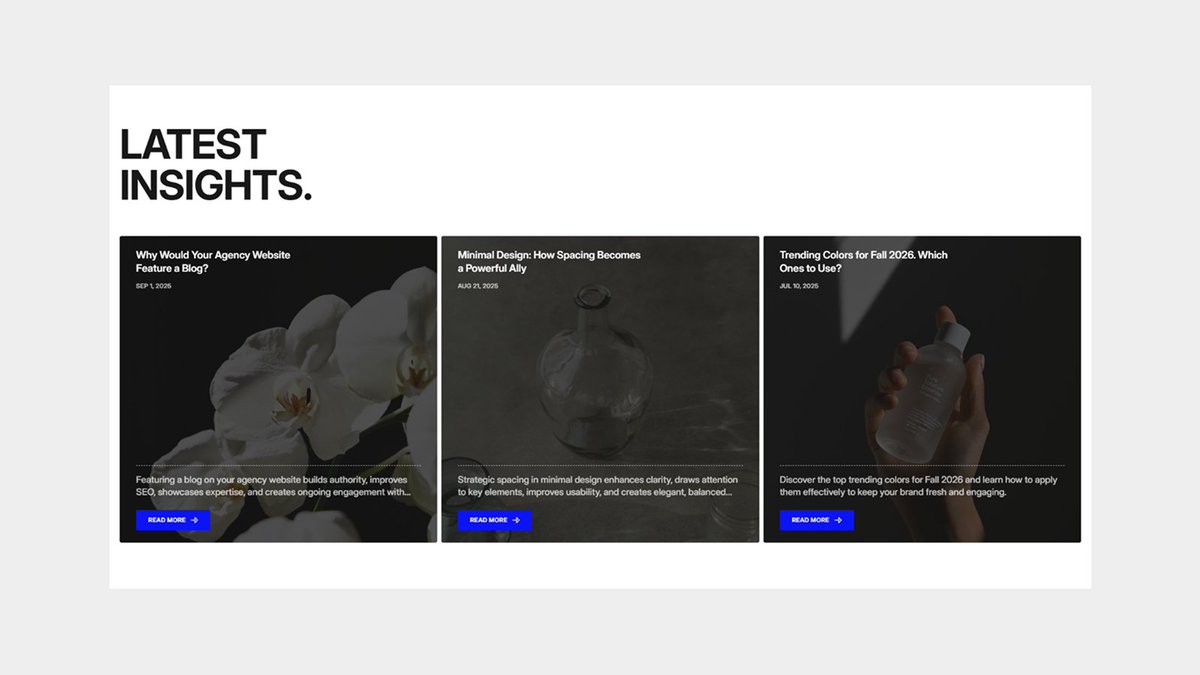Open the 'Why Would Your Agency Website Feature a Blog?' title
1200x675 pixels.
tap(213, 261)
